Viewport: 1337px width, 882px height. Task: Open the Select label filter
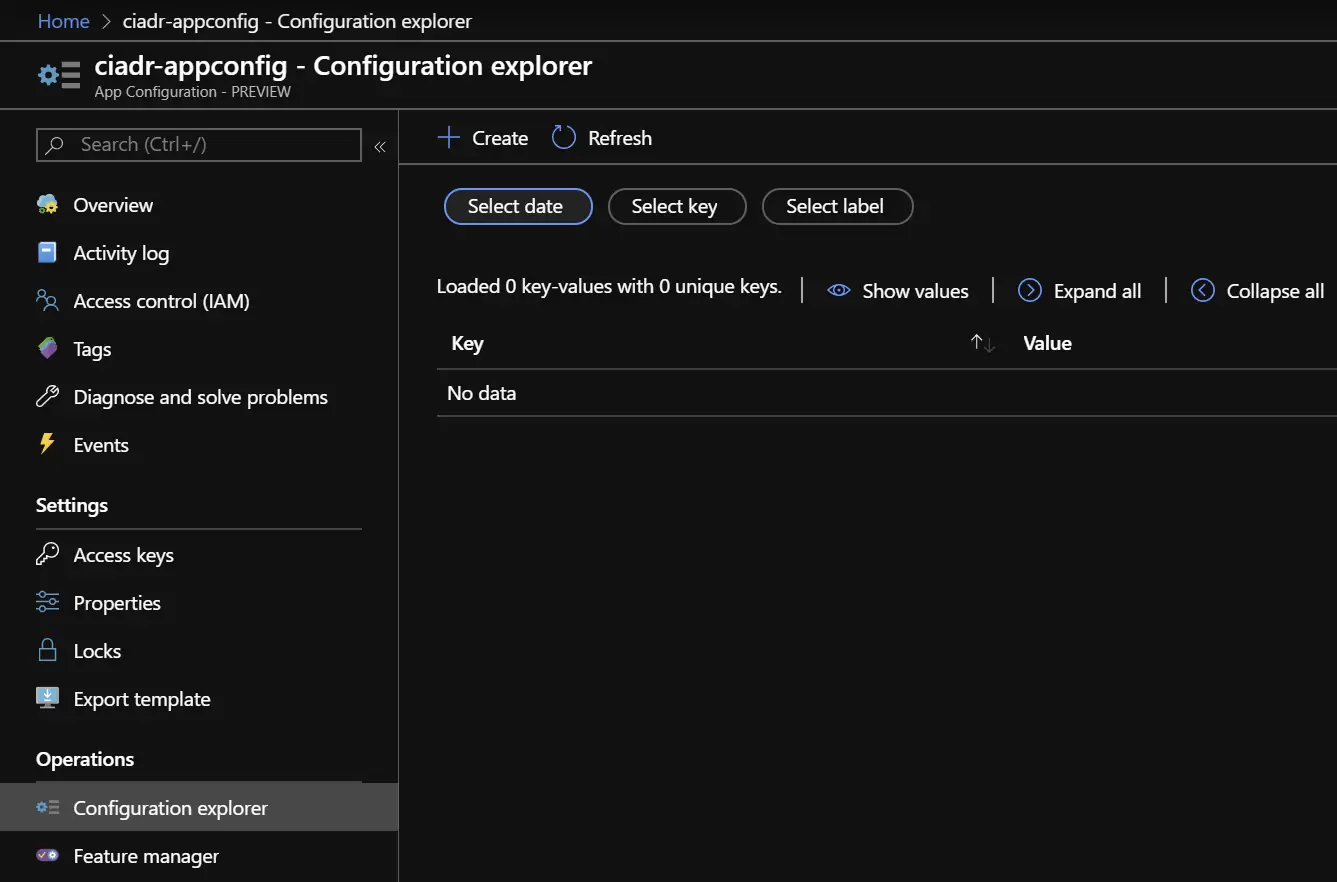[x=837, y=206]
